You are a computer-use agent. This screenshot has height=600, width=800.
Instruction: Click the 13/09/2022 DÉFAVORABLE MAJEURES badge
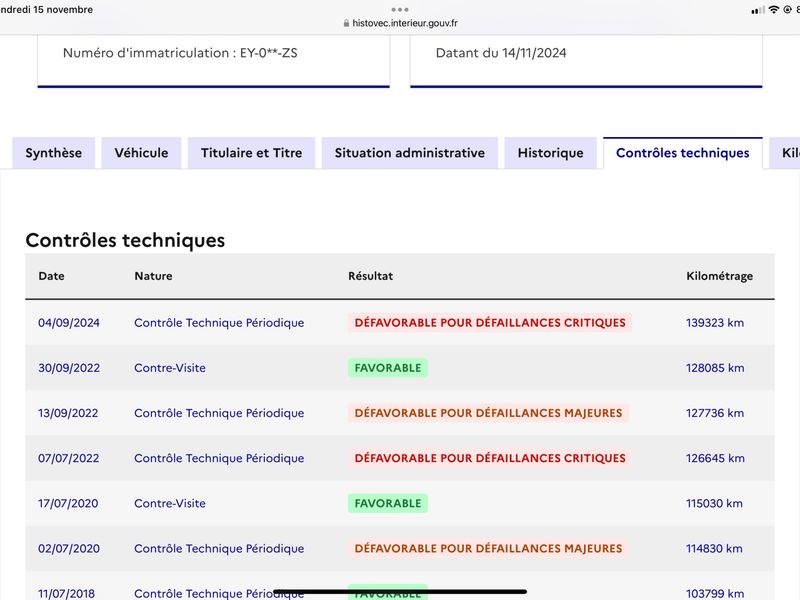[x=488, y=413]
